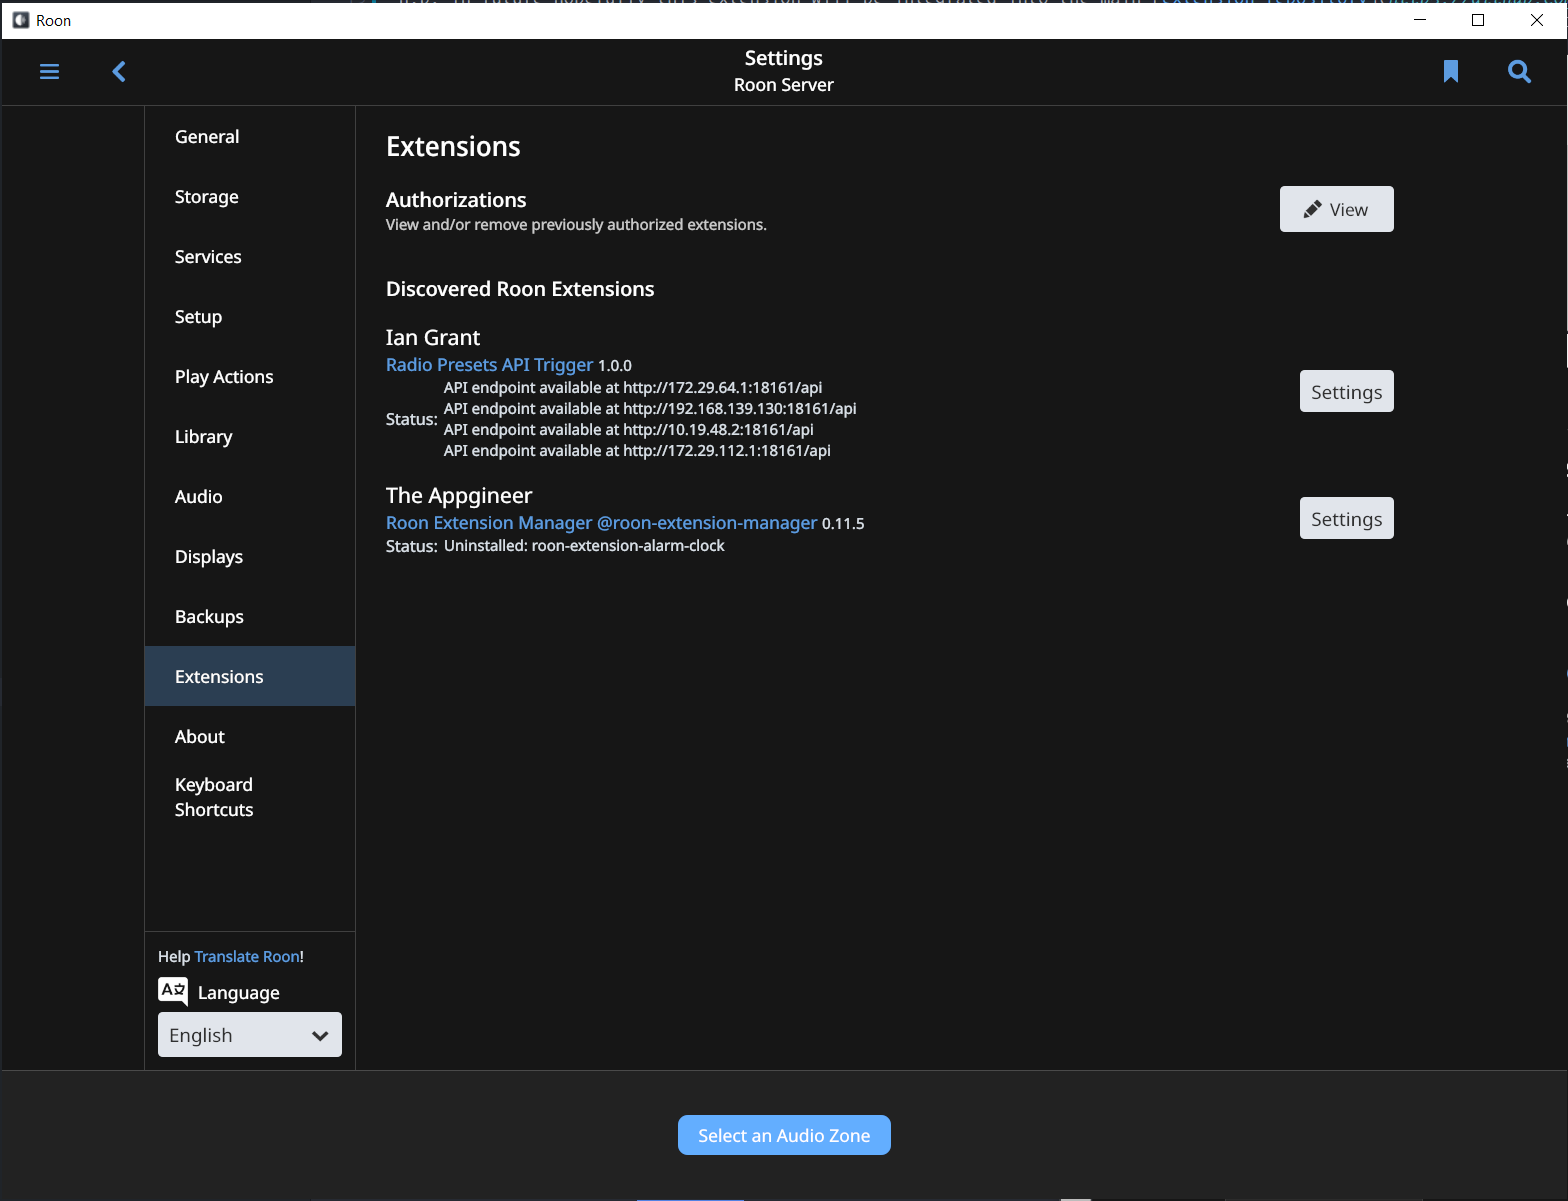Open Settings for Roon Extension Manager
This screenshot has width=1568, height=1201.
pos(1346,518)
